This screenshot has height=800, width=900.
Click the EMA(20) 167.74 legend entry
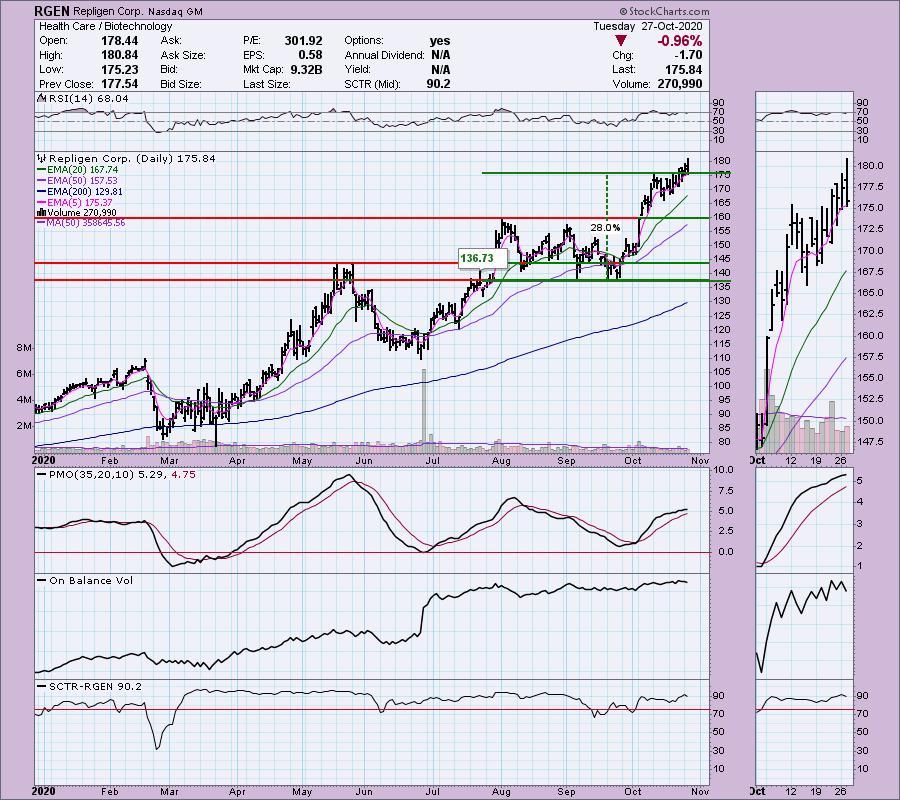[83, 170]
